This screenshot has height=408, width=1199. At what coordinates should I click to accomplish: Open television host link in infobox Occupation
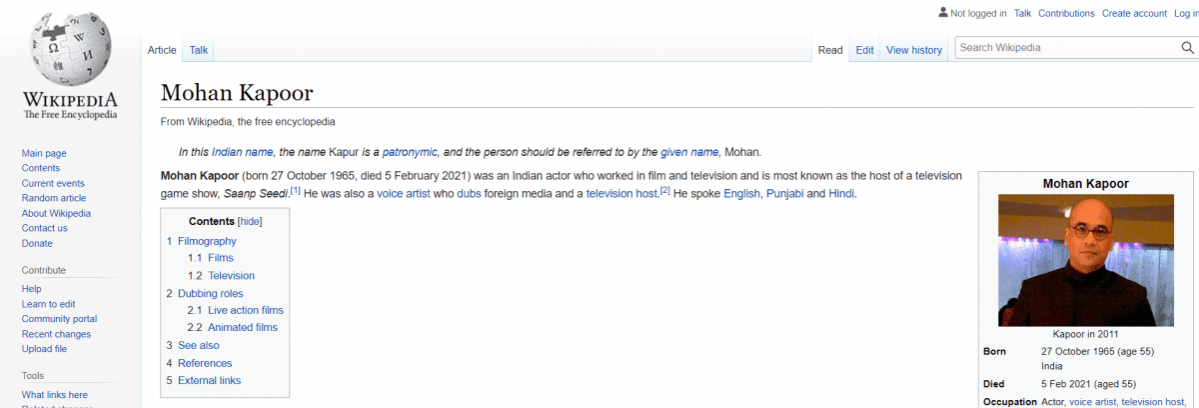coord(1152,402)
